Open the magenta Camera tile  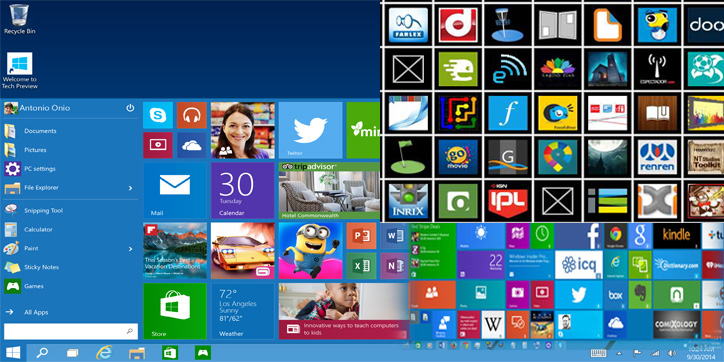[x=517, y=295]
